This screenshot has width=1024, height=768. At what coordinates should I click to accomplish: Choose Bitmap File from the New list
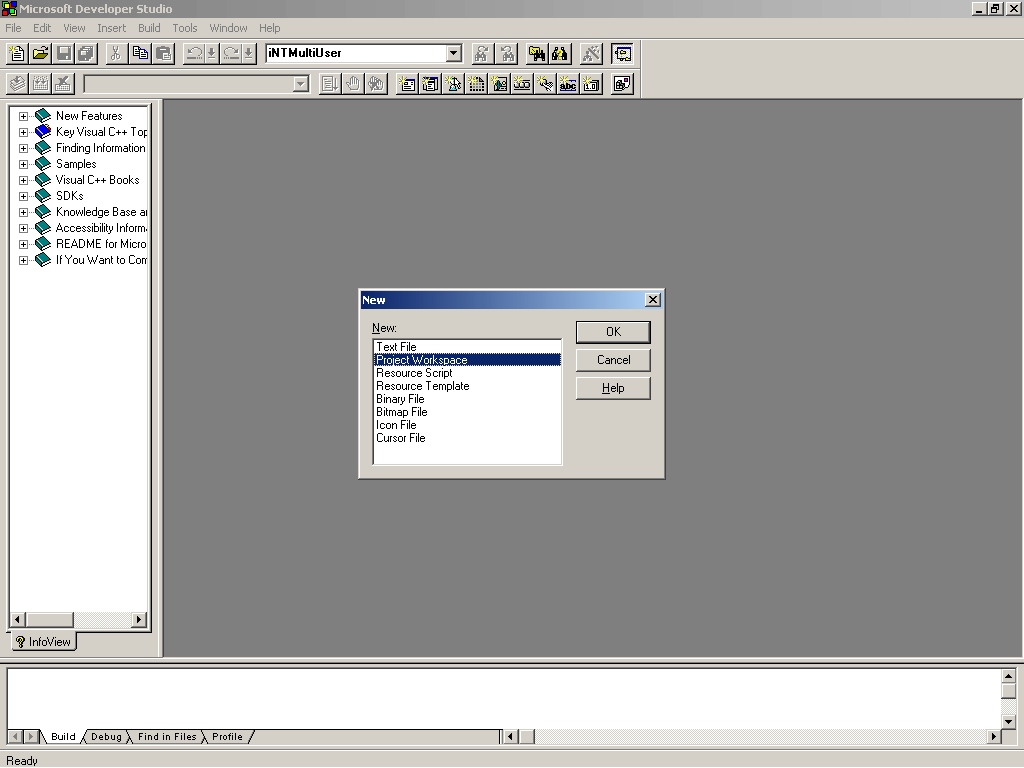467,412
